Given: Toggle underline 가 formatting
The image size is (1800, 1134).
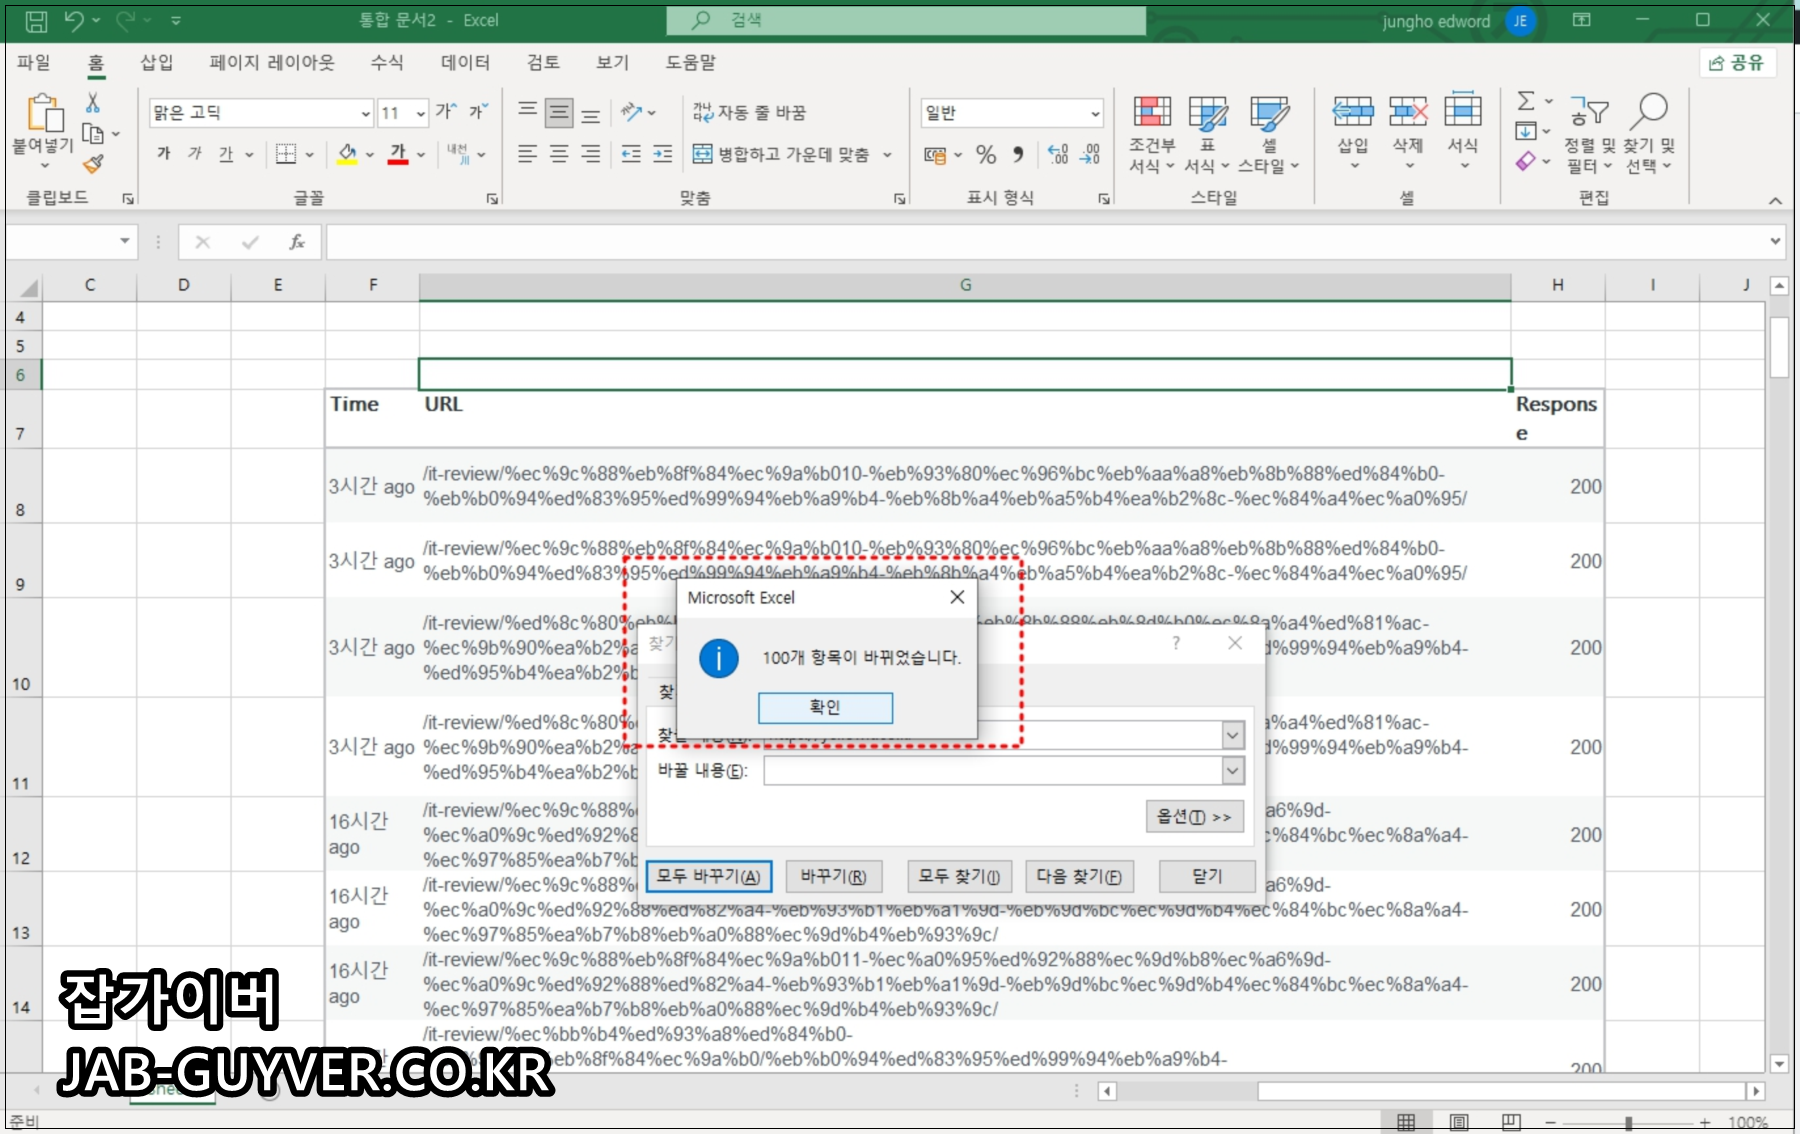Looking at the screenshot, I should click(x=226, y=154).
